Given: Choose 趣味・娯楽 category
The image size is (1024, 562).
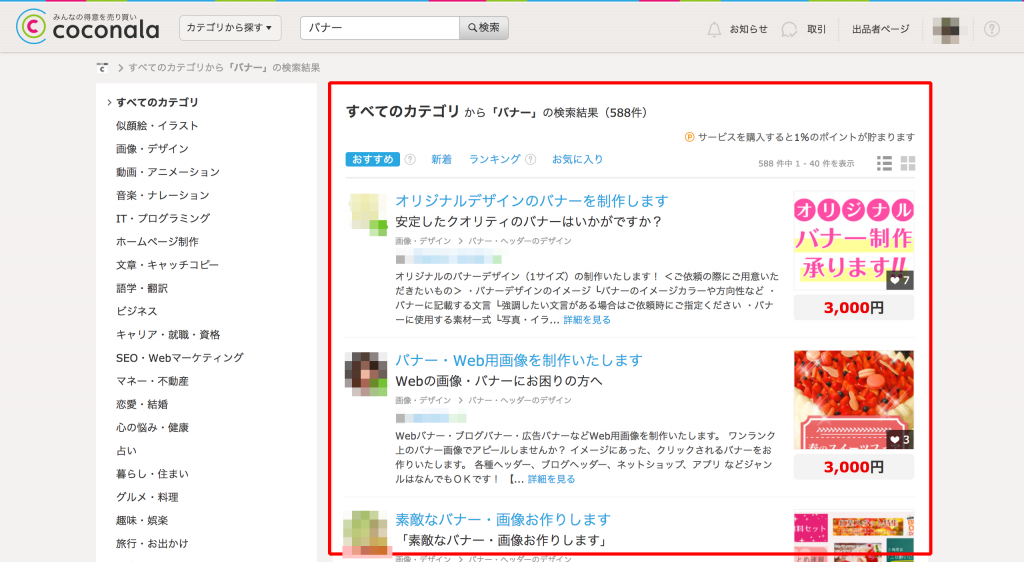Looking at the screenshot, I should pyautogui.click(x=142, y=521).
